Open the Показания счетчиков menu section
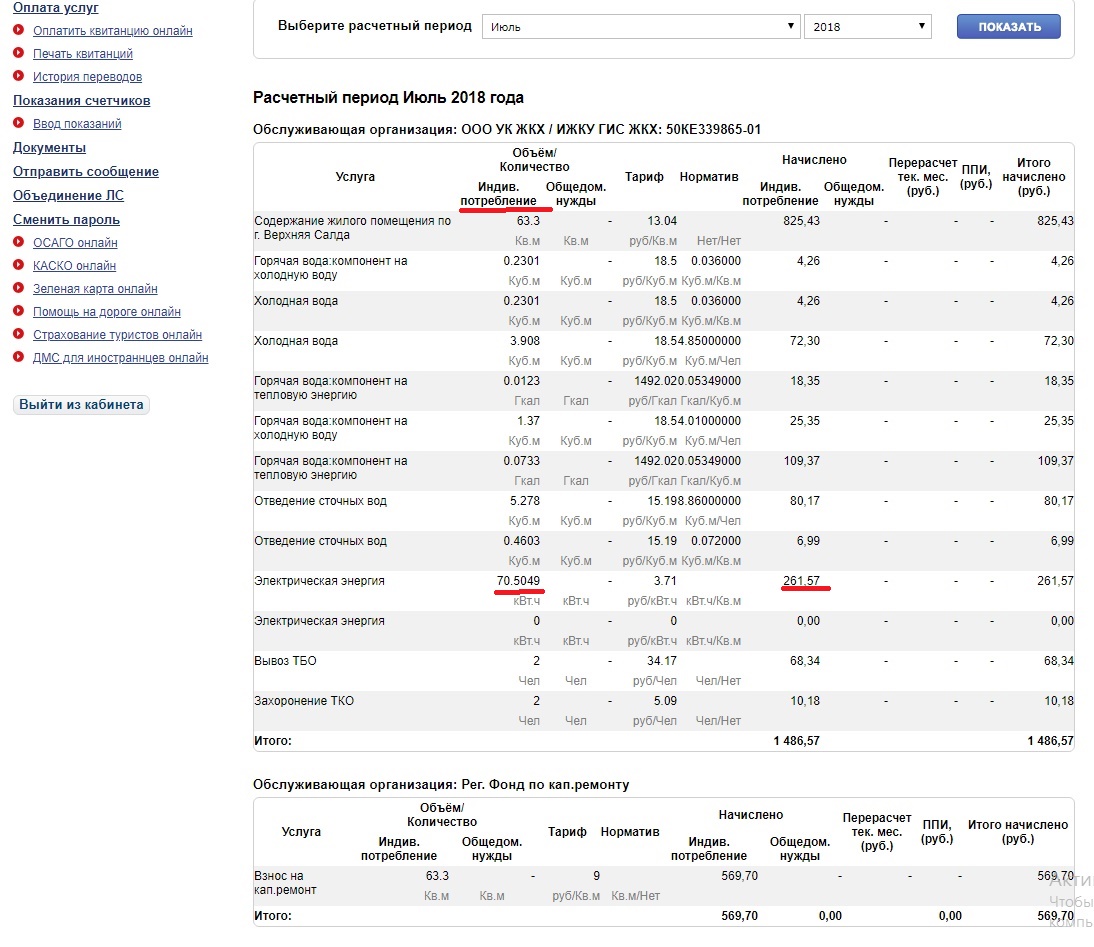Image resolution: width=1094 pixels, height=947 pixels. pyautogui.click(x=82, y=100)
